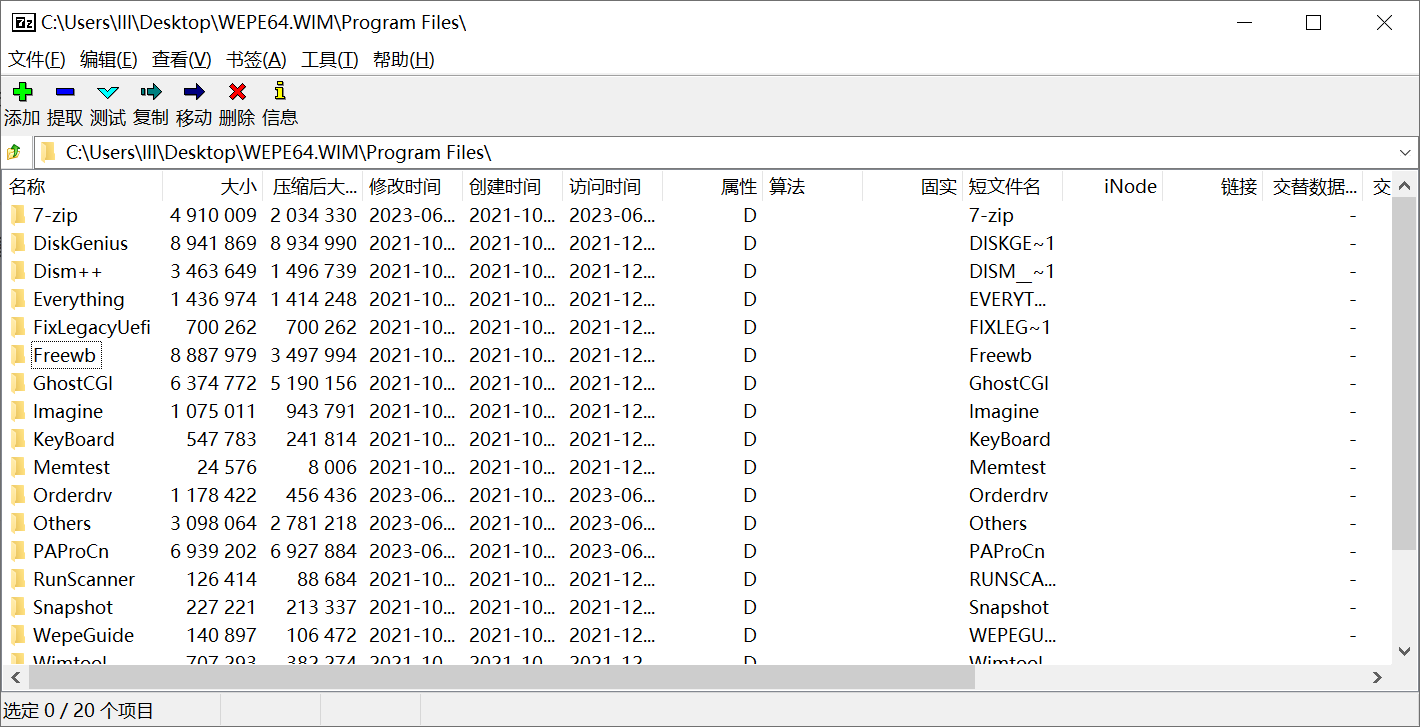1420x727 pixels.
Task: Click short name DISM__~1
Action: point(1012,271)
